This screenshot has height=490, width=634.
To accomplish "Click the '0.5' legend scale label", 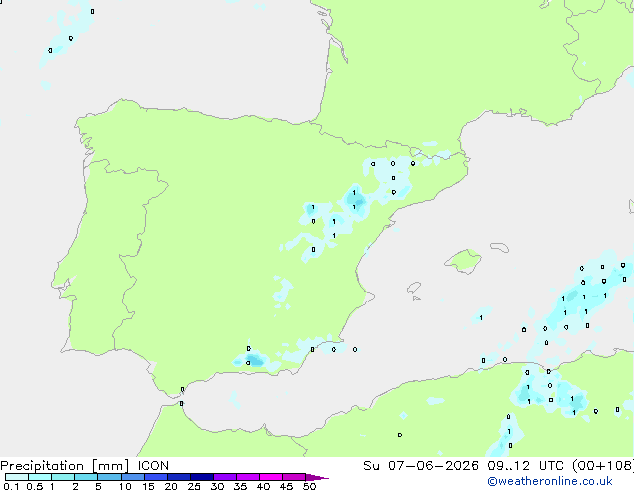I will point(35,486).
